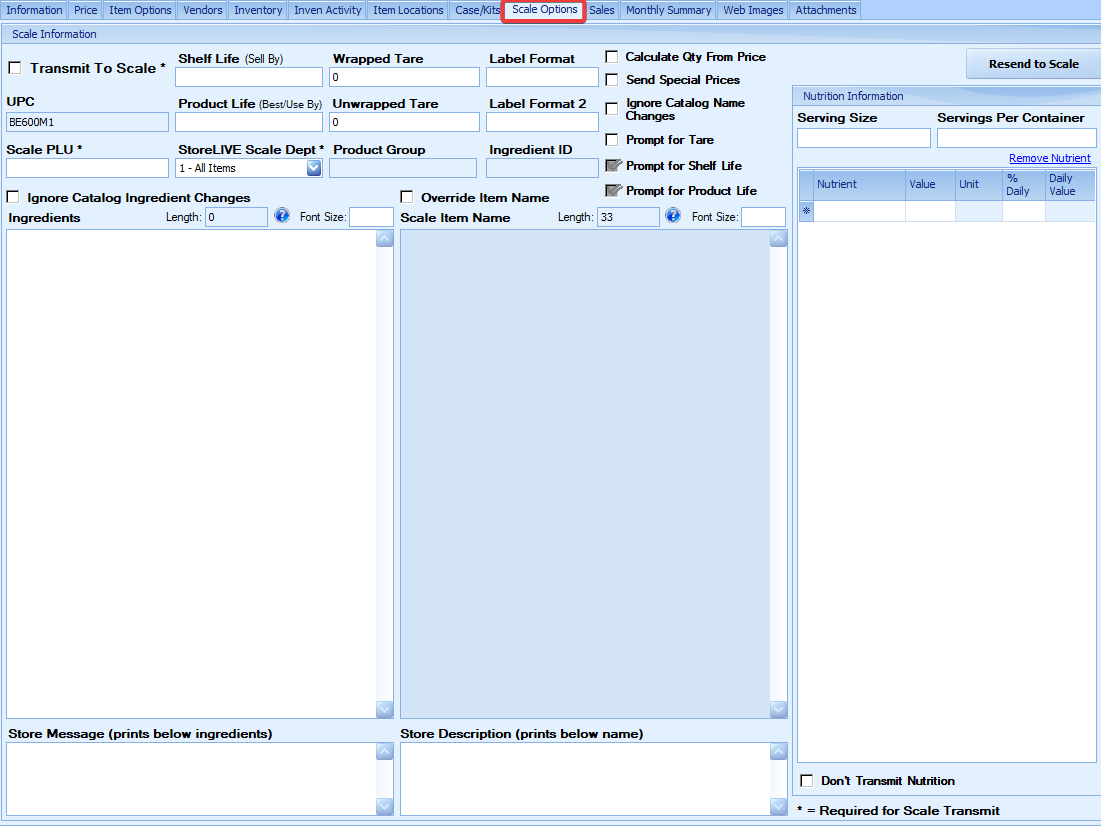Click the Scale PLU input field
The width and height of the screenshot is (1101, 826).
[87, 168]
